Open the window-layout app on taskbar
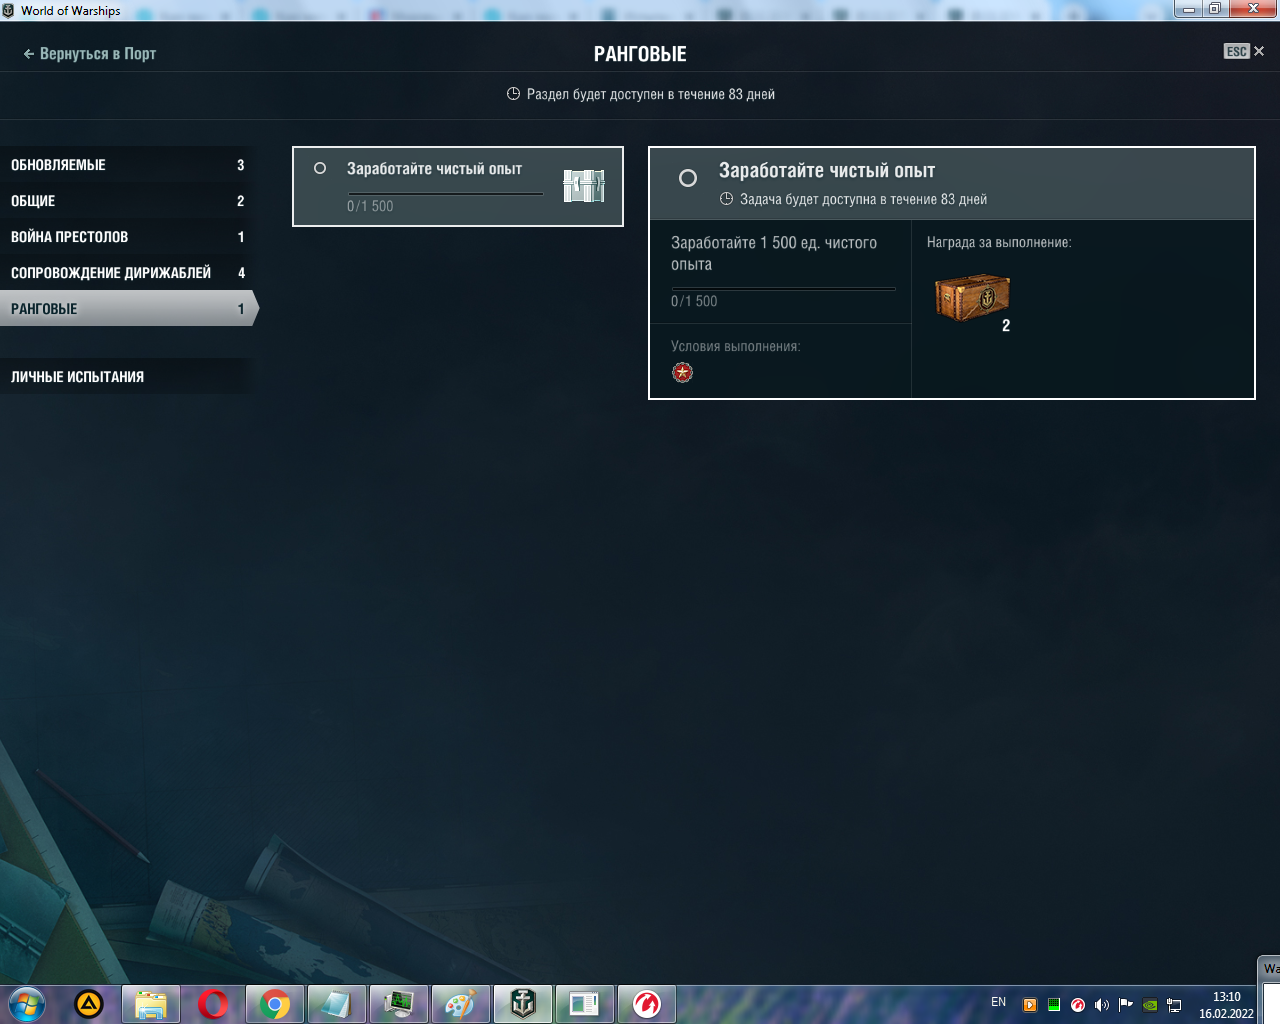This screenshot has width=1280, height=1024. coord(585,1004)
